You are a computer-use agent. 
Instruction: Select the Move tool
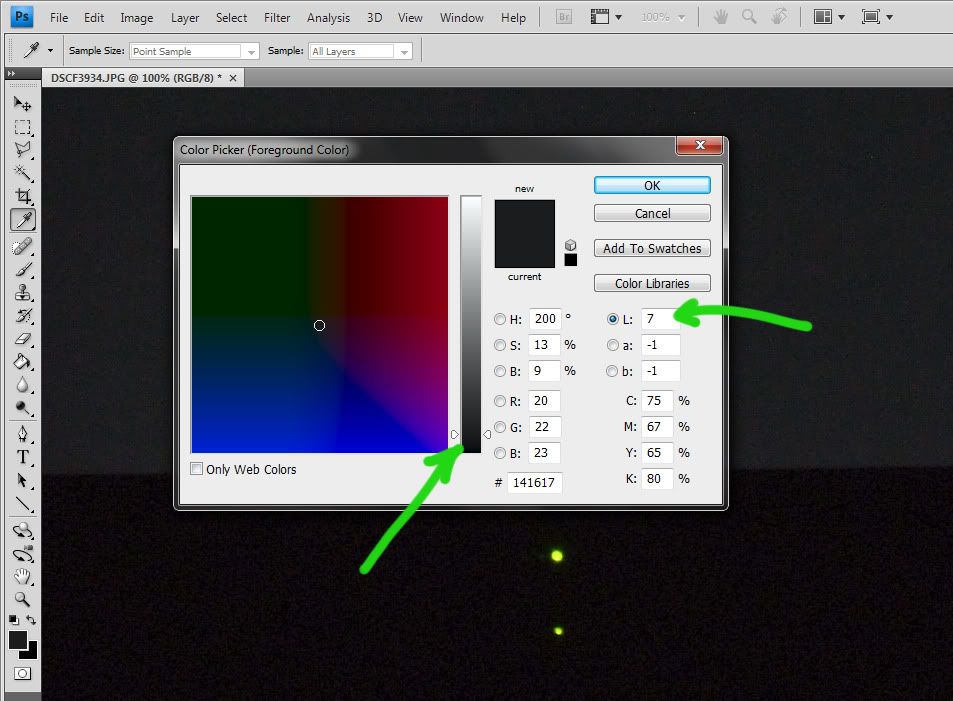coord(22,103)
